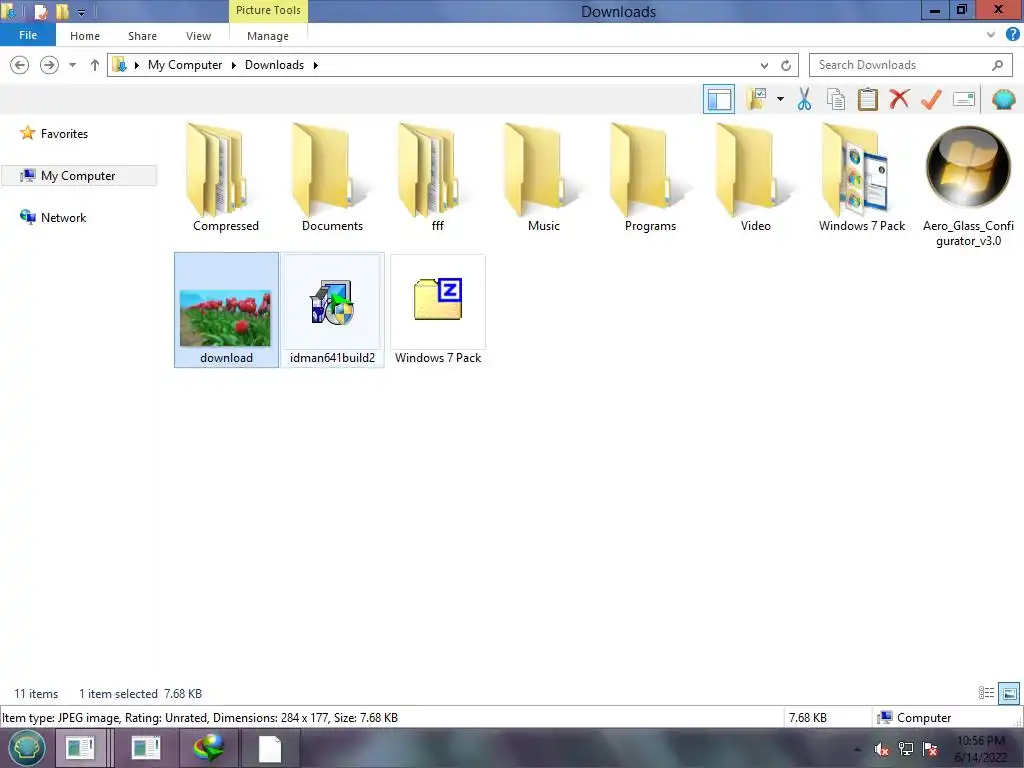1024x768 pixels.
Task: Click the magnifier search icon
Action: (997, 65)
